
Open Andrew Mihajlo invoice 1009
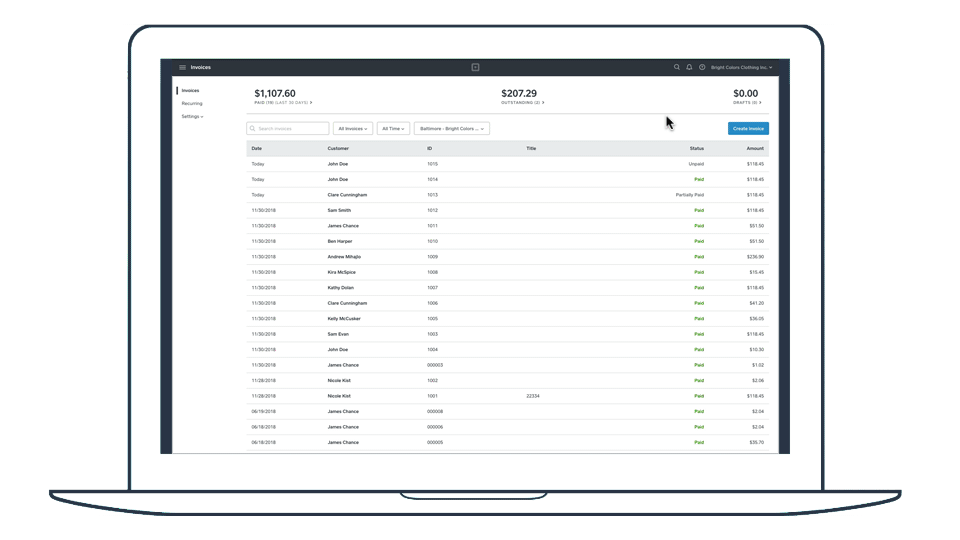508,257
